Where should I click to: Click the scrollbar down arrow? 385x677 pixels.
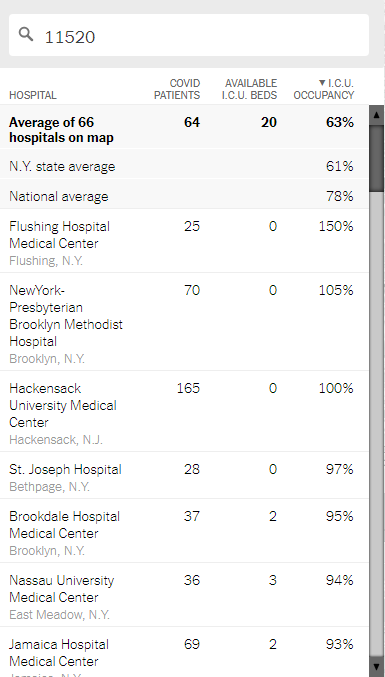point(376,666)
